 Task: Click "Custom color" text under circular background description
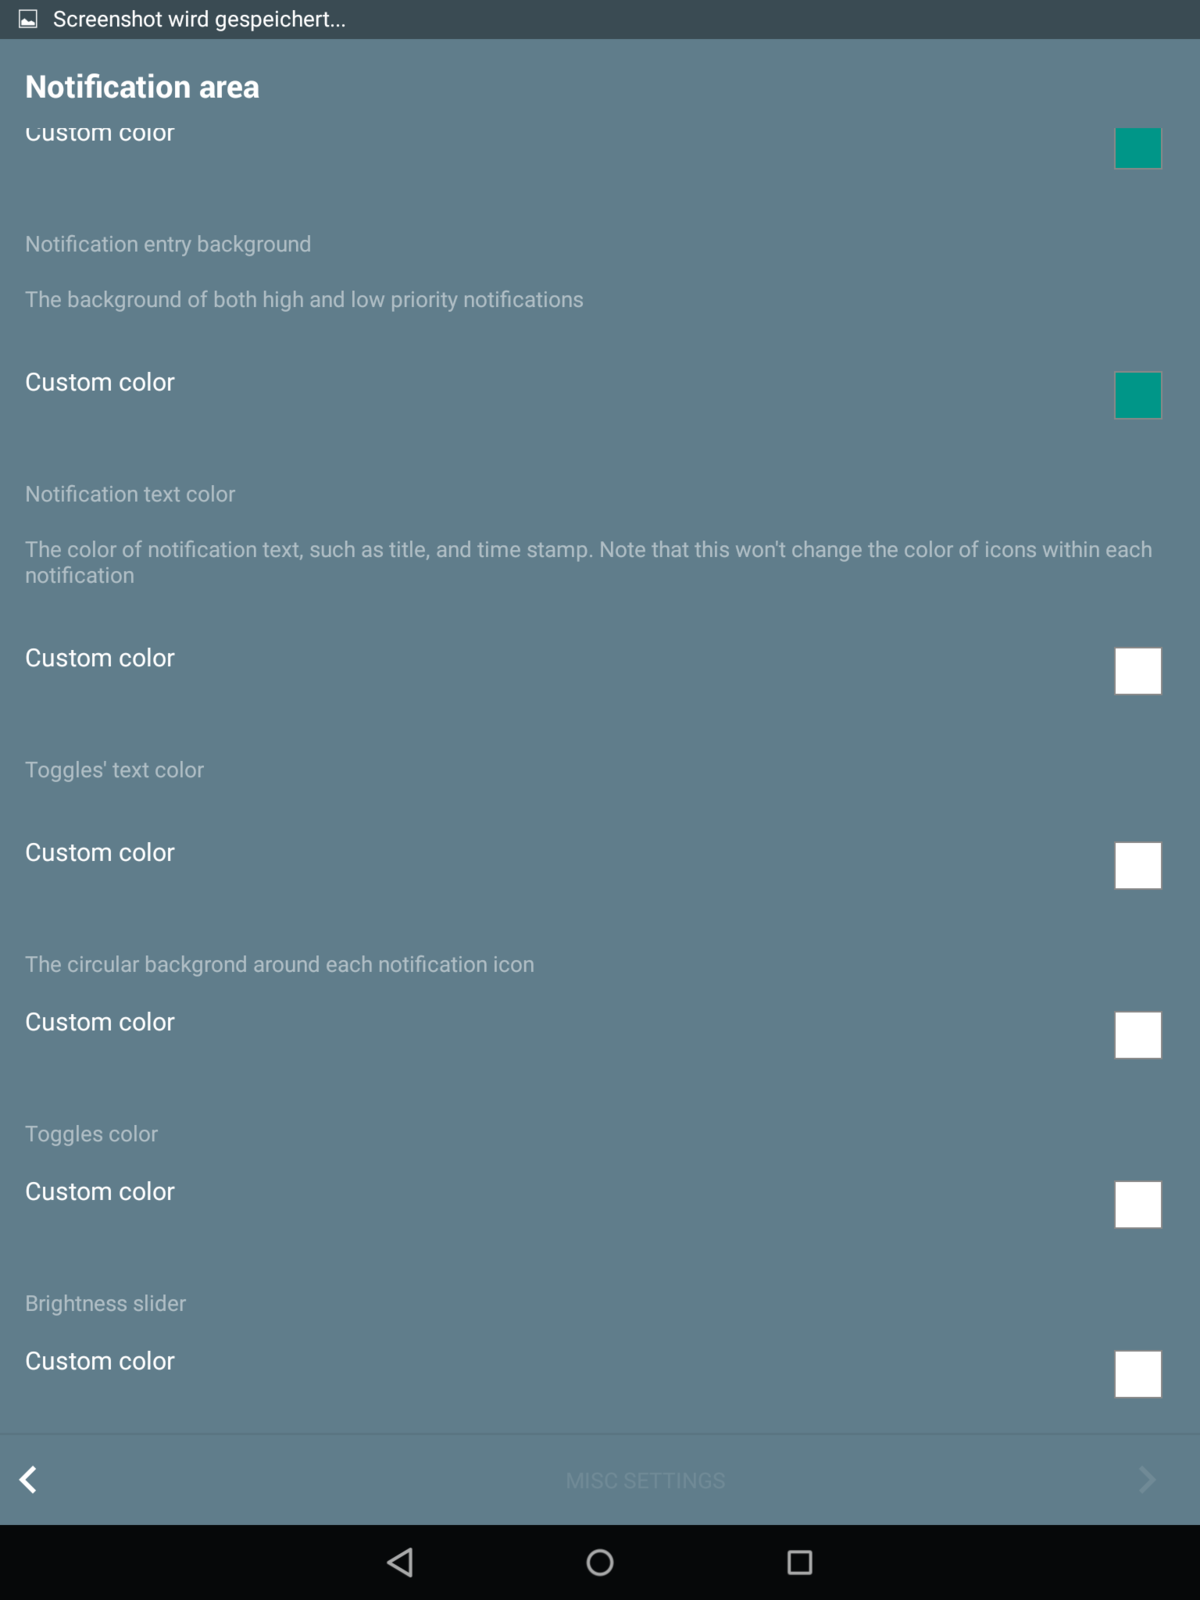coord(100,1022)
